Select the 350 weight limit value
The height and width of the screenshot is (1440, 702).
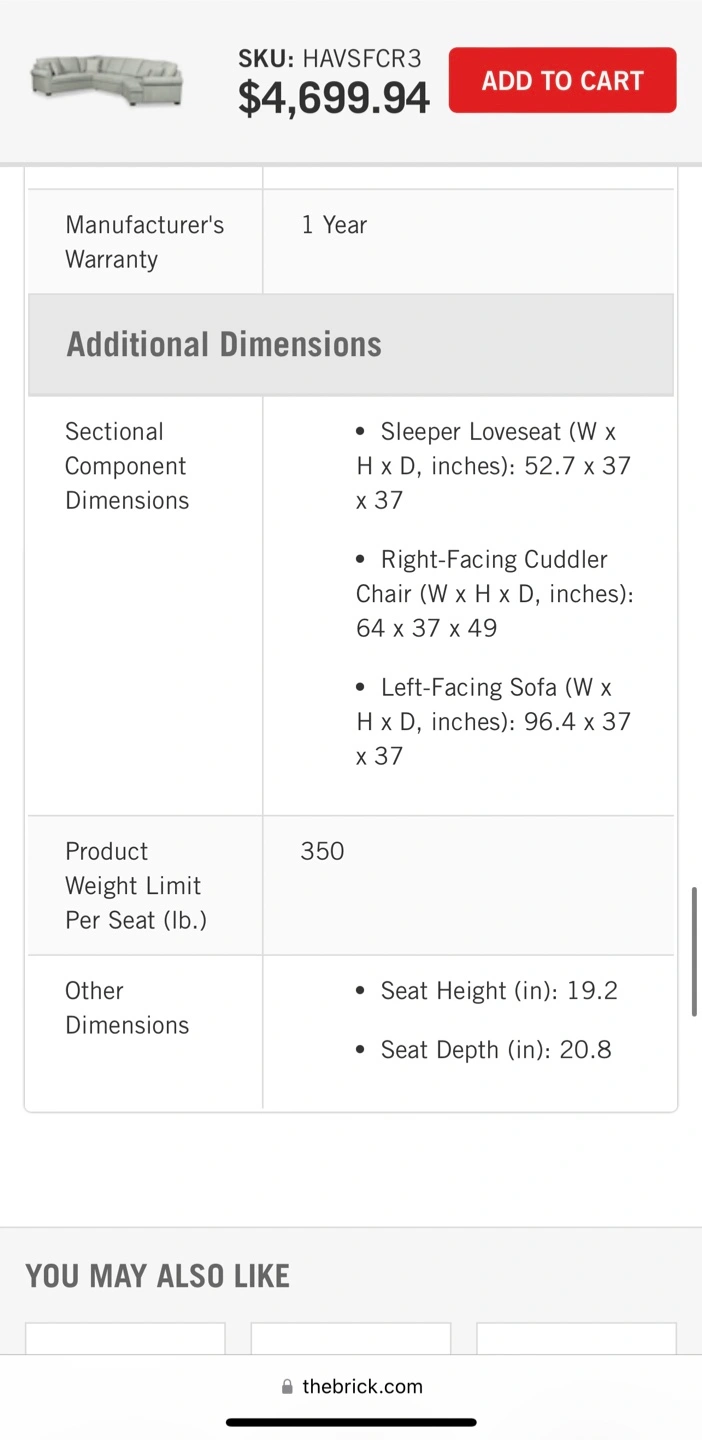[322, 851]
